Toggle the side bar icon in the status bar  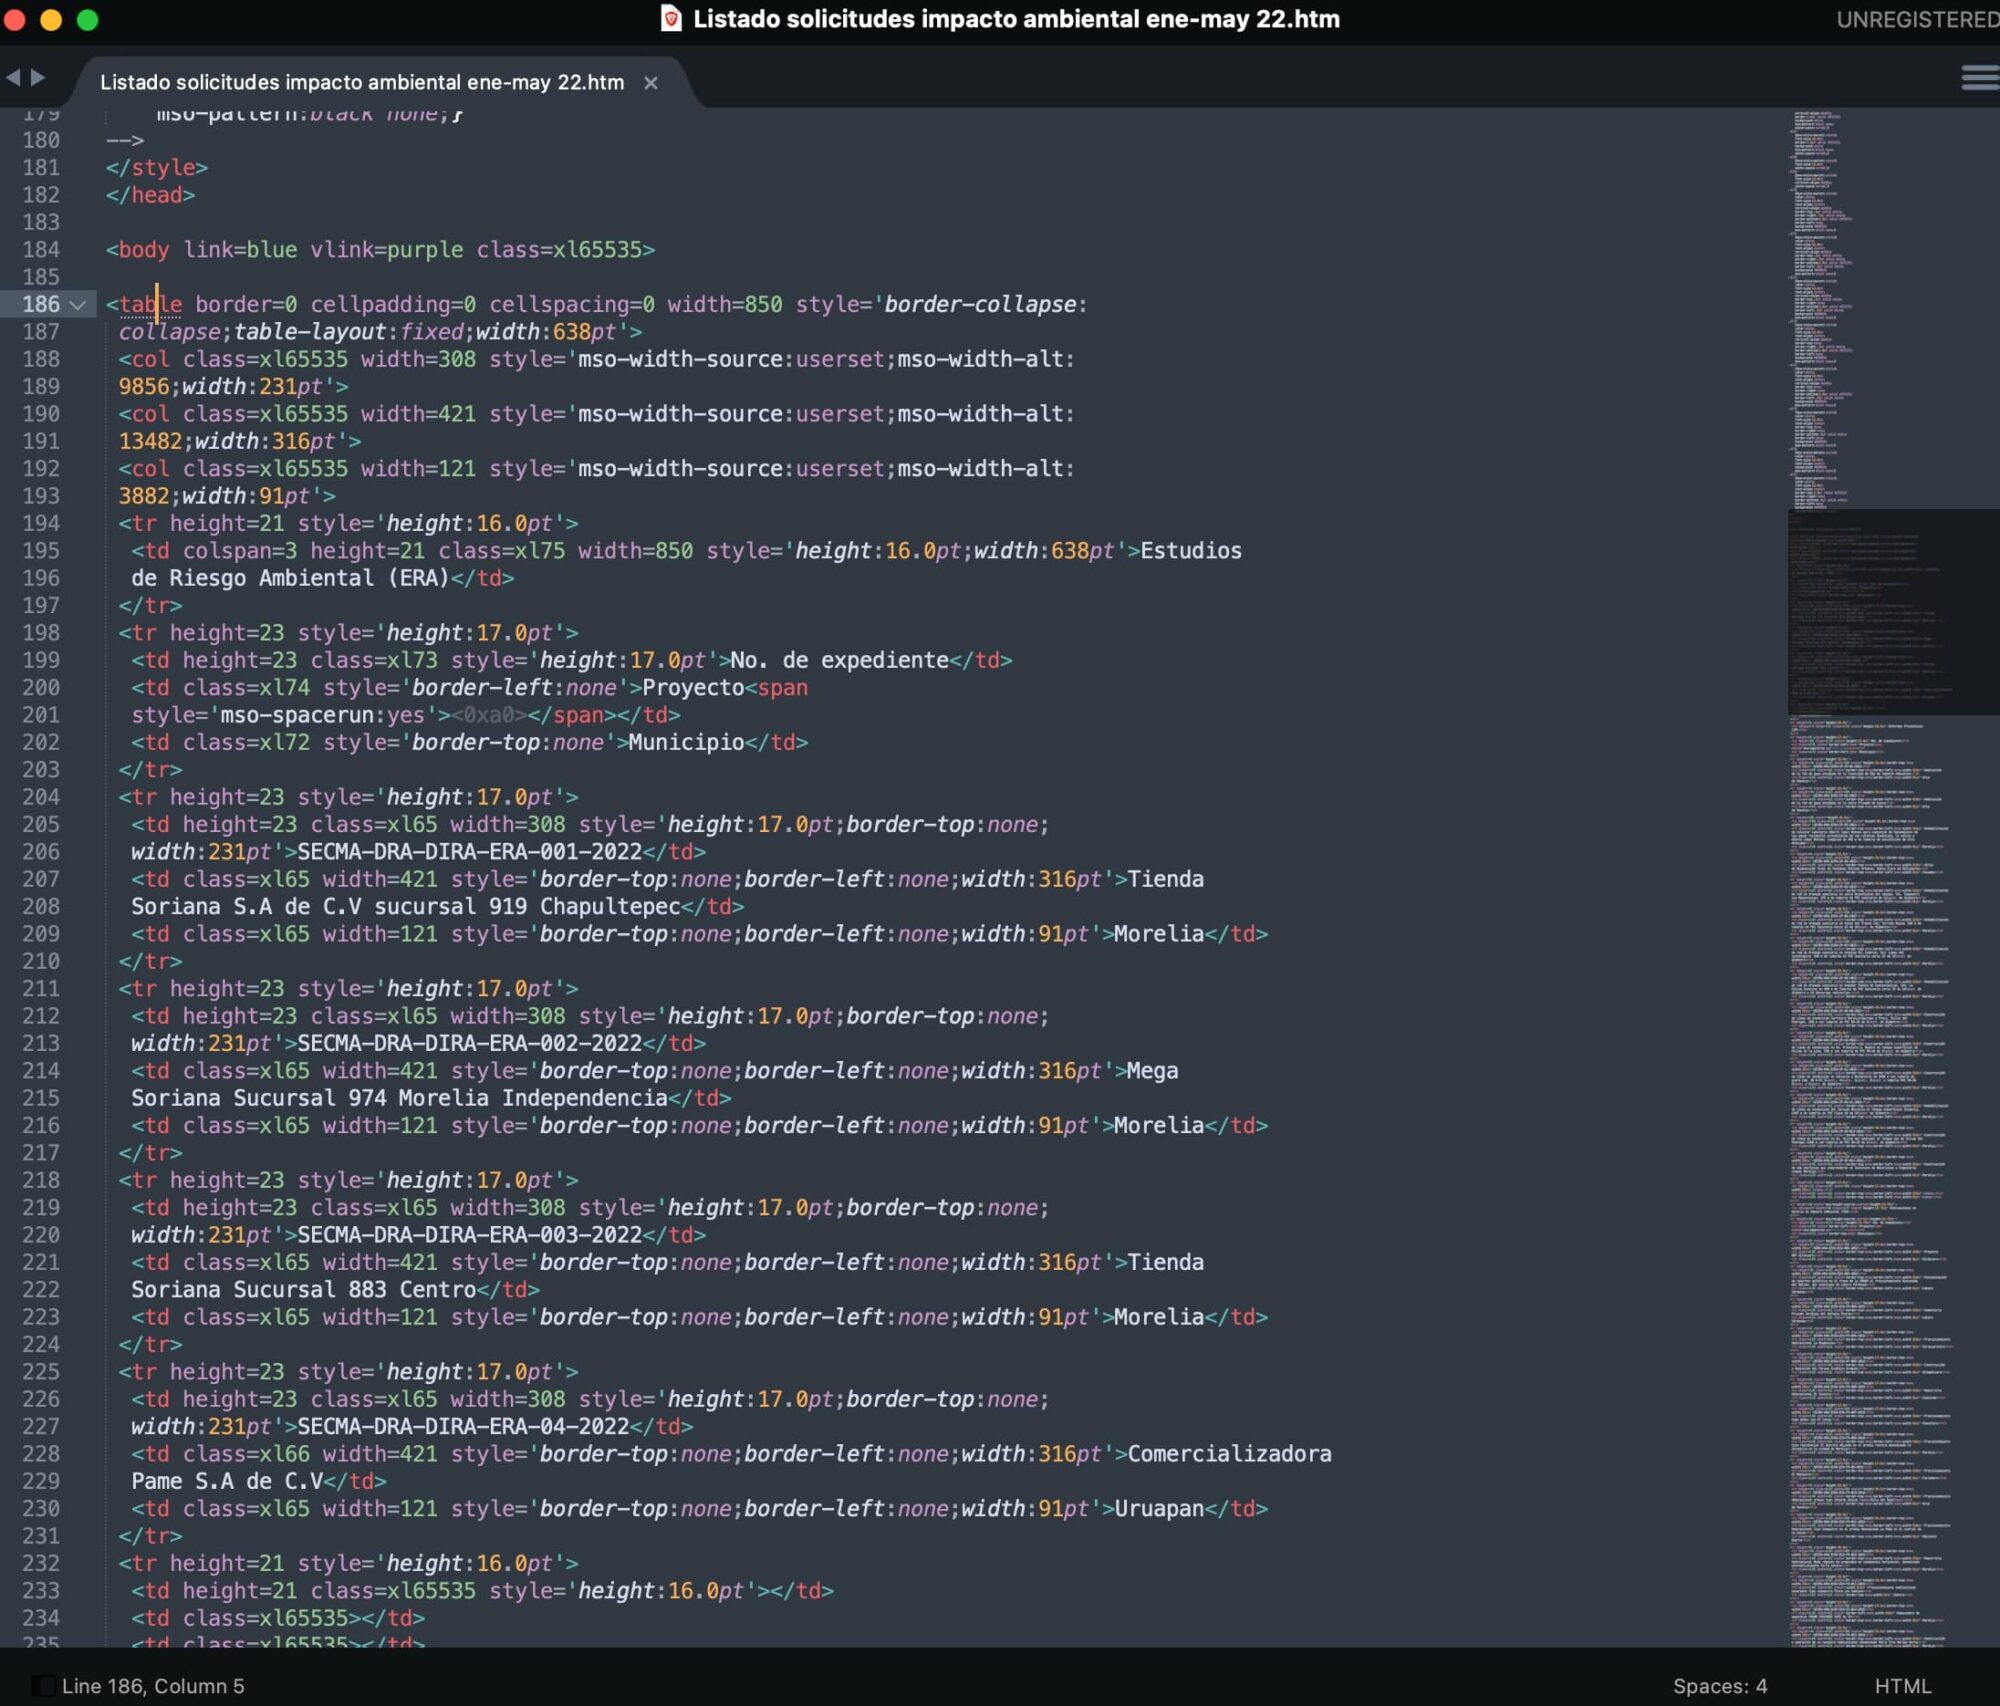click(x=42, y=1686)
